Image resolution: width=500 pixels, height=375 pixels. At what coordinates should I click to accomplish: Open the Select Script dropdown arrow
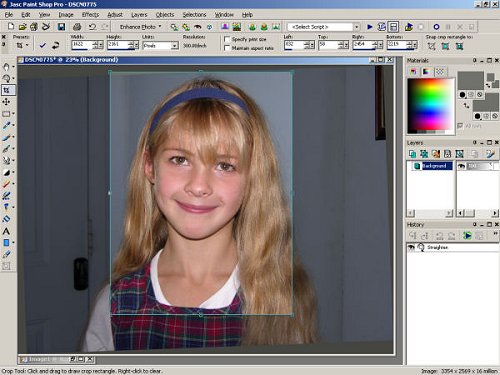point(356,27)
